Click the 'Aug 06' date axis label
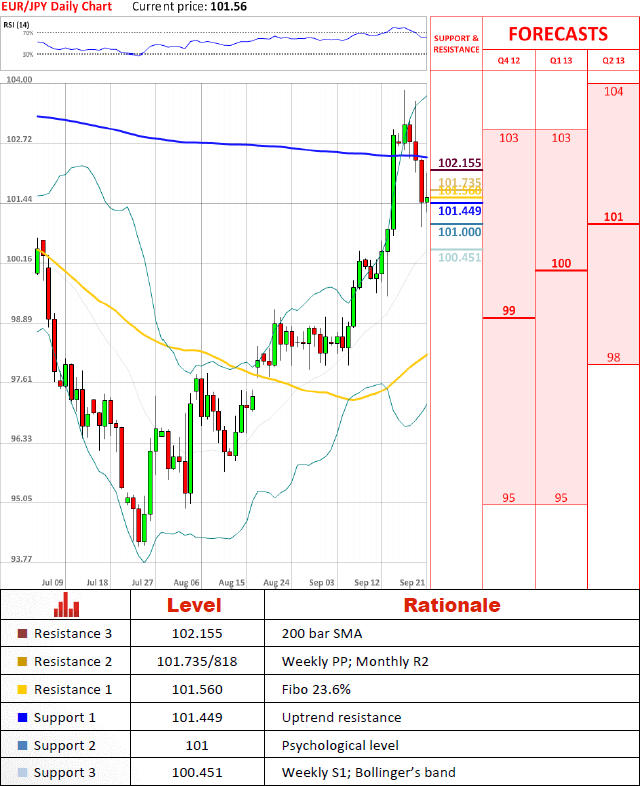The image size is (640, 786). click(x=186, y=582)
